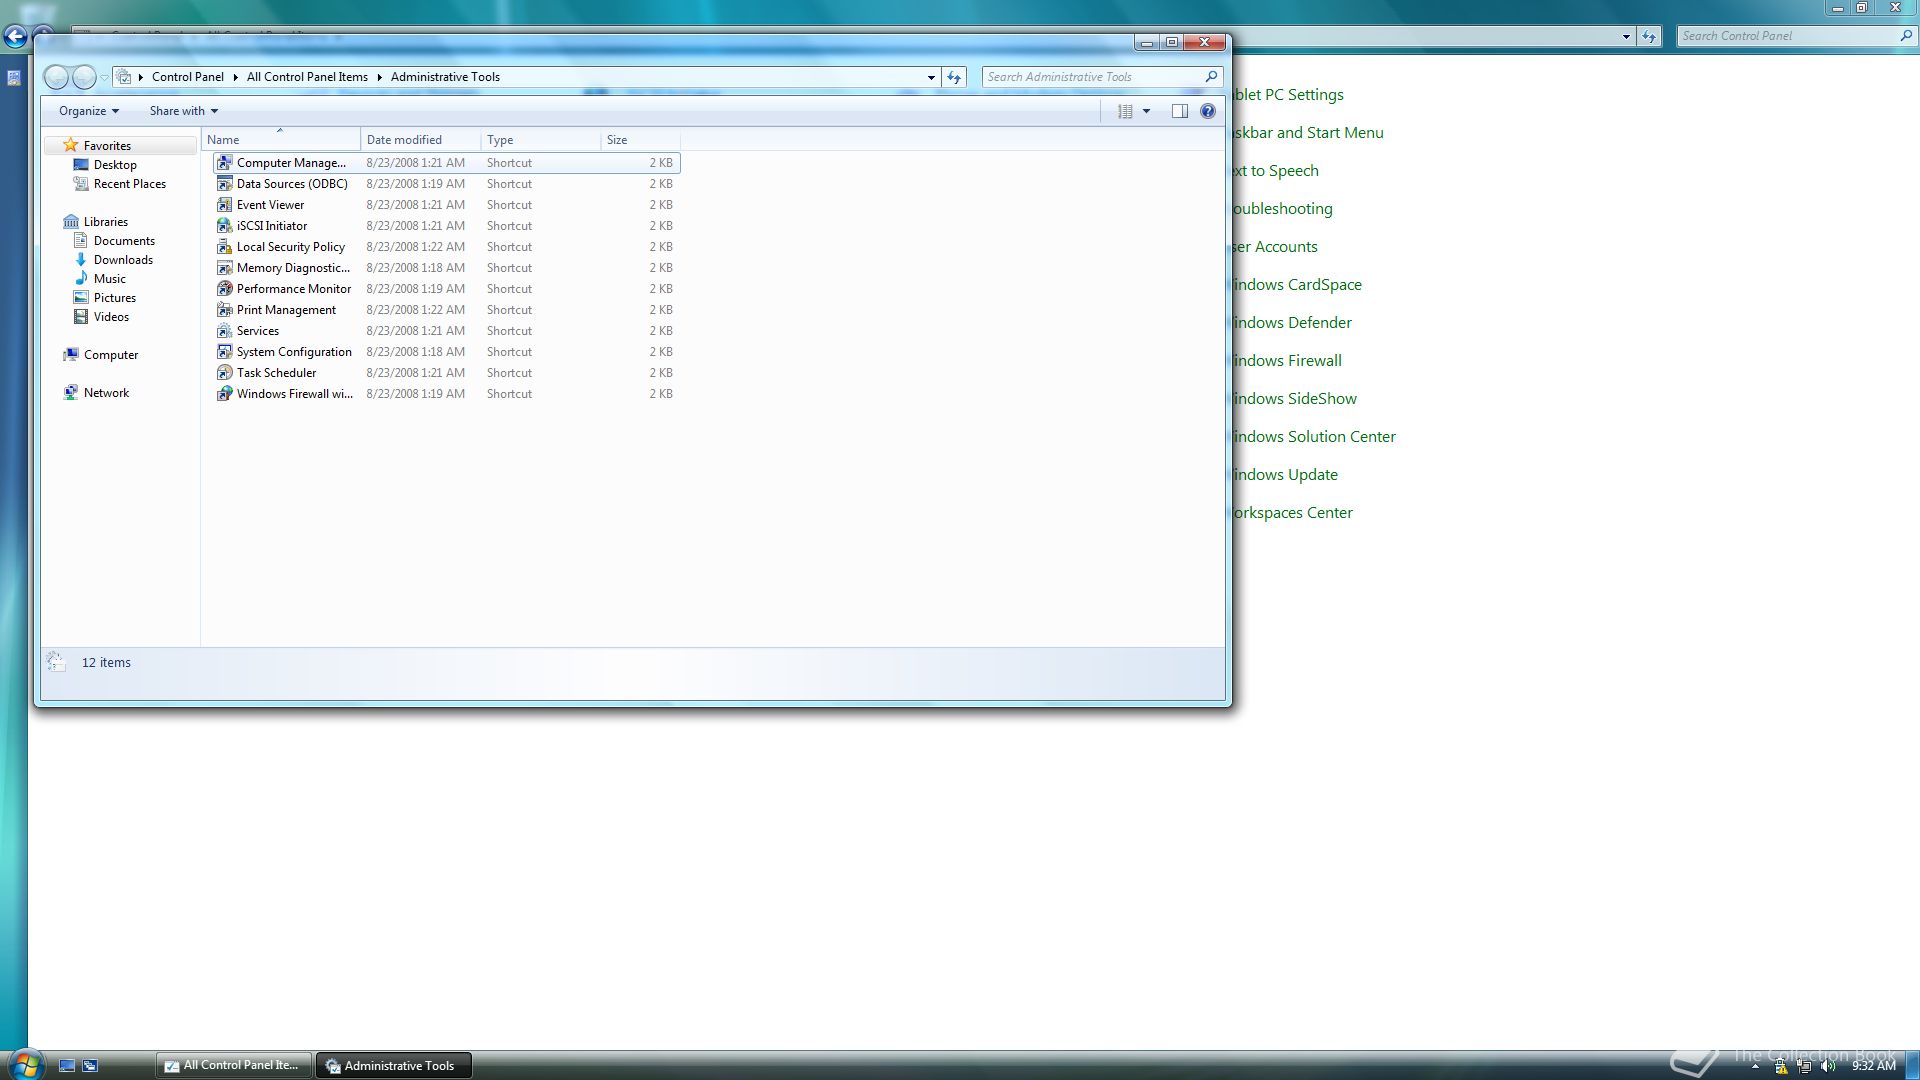
Task: Click the Explorer Back arrow button
Action: tap(57, 77)
